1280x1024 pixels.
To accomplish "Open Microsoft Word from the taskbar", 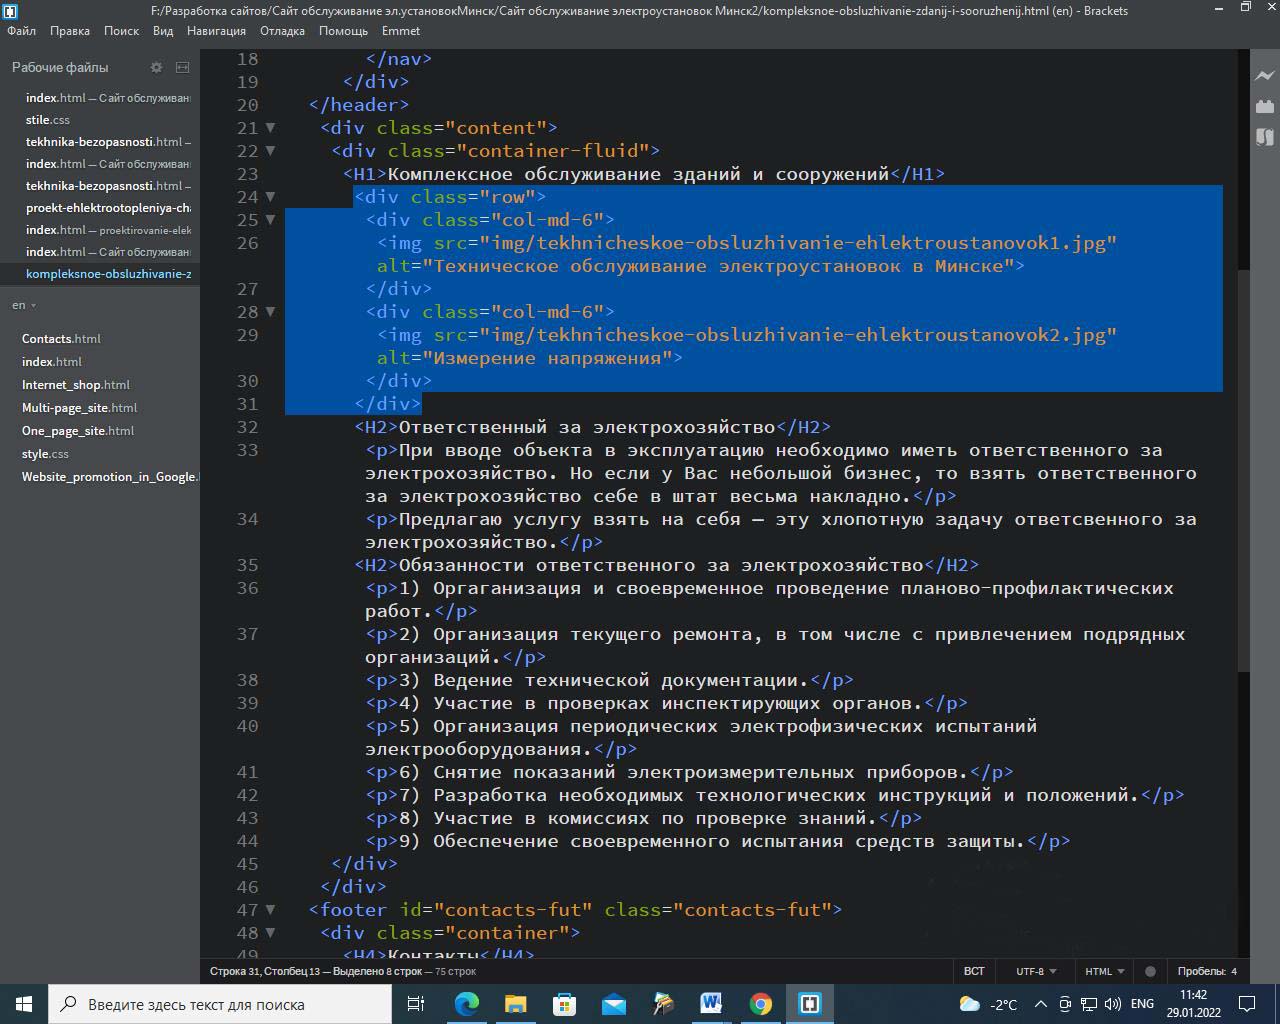I will (x=712, y=1004).
